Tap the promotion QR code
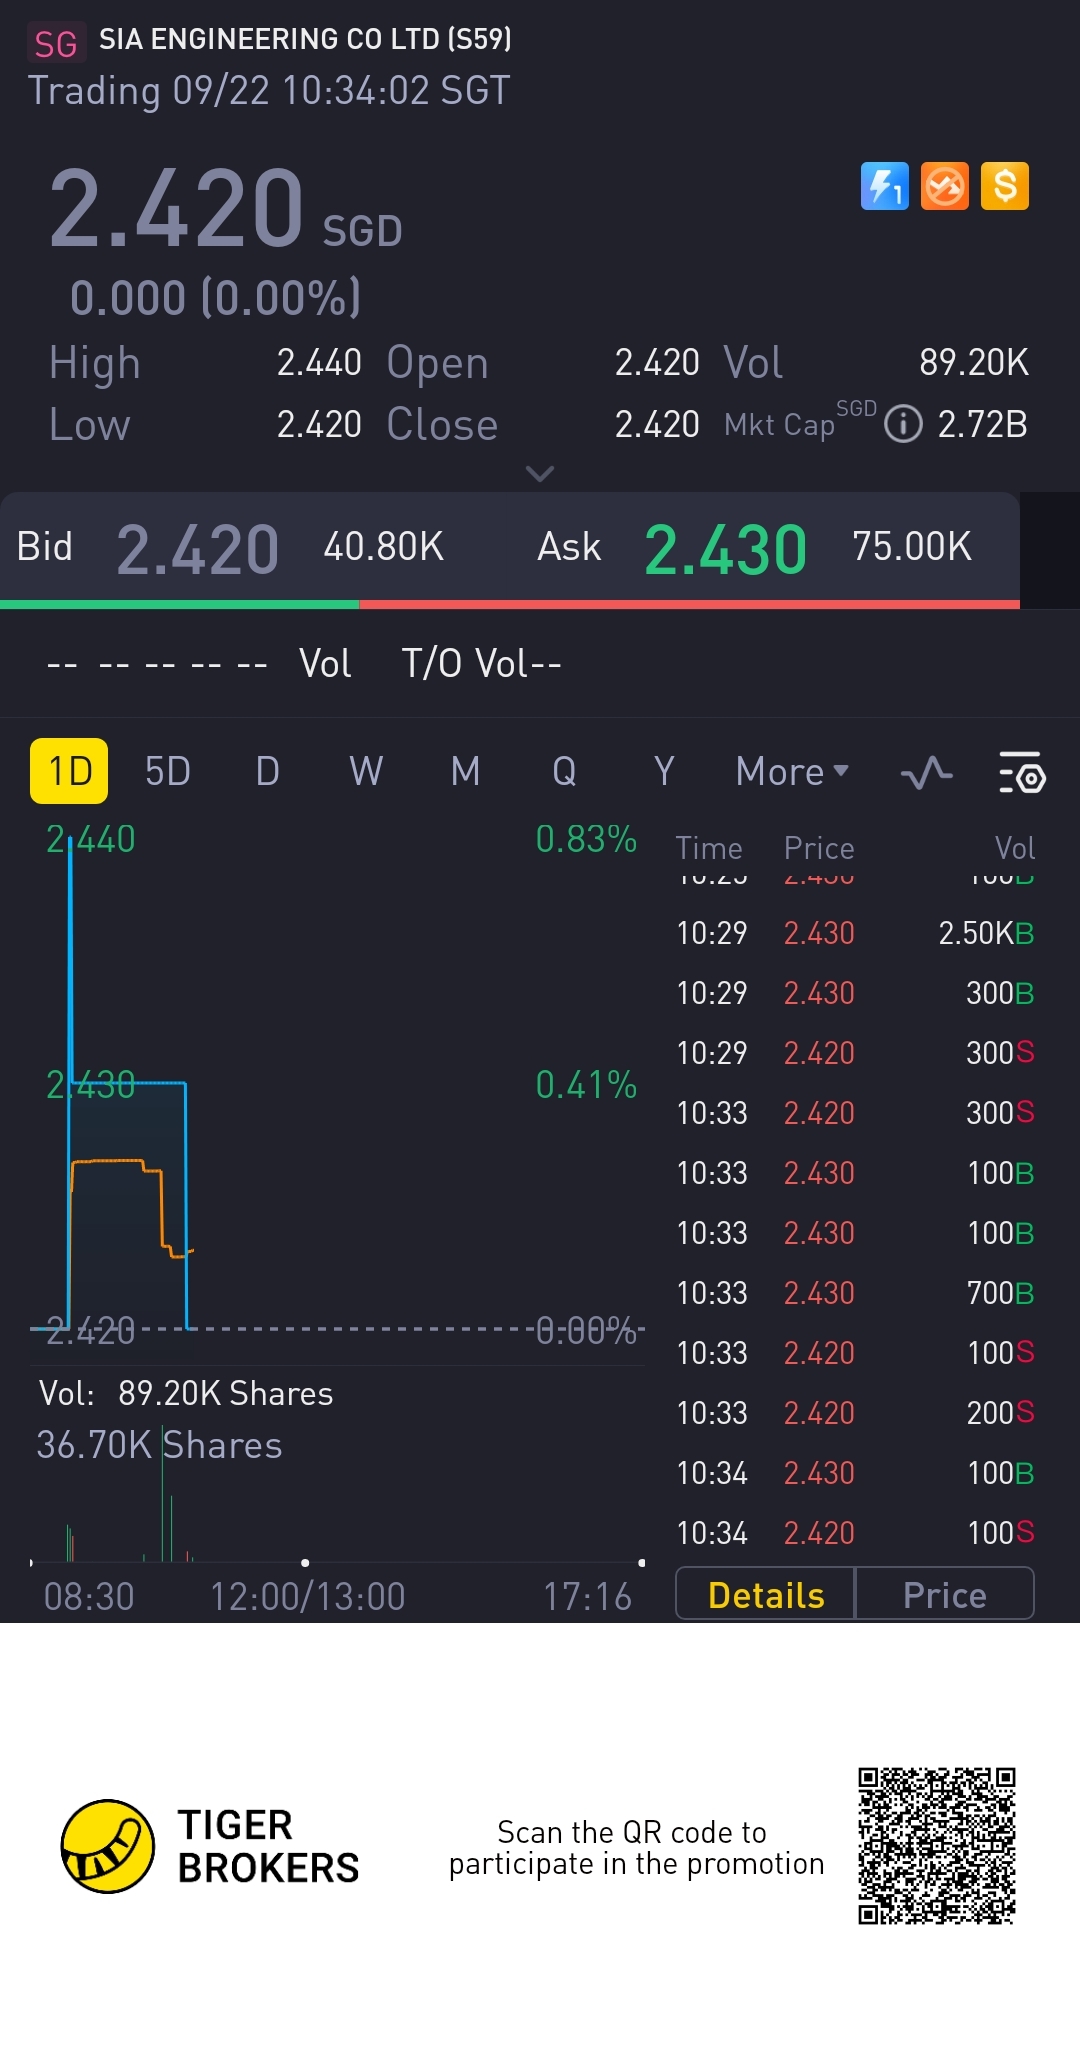1080x2071 pixels. (936, 1846)
